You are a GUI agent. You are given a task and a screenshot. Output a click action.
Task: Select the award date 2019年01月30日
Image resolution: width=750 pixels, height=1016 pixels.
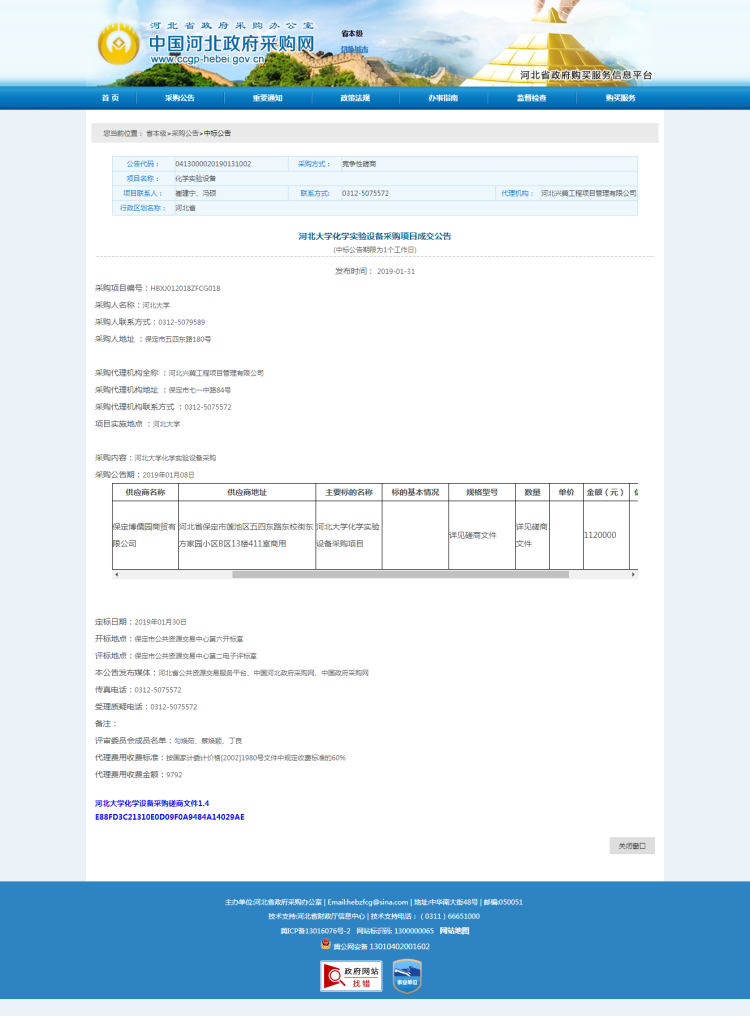(161, 622)
